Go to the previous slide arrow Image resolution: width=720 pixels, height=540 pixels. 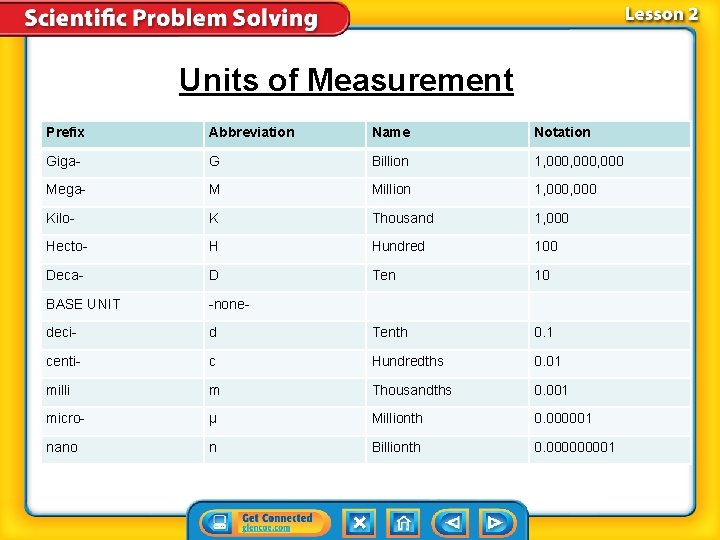451,523
